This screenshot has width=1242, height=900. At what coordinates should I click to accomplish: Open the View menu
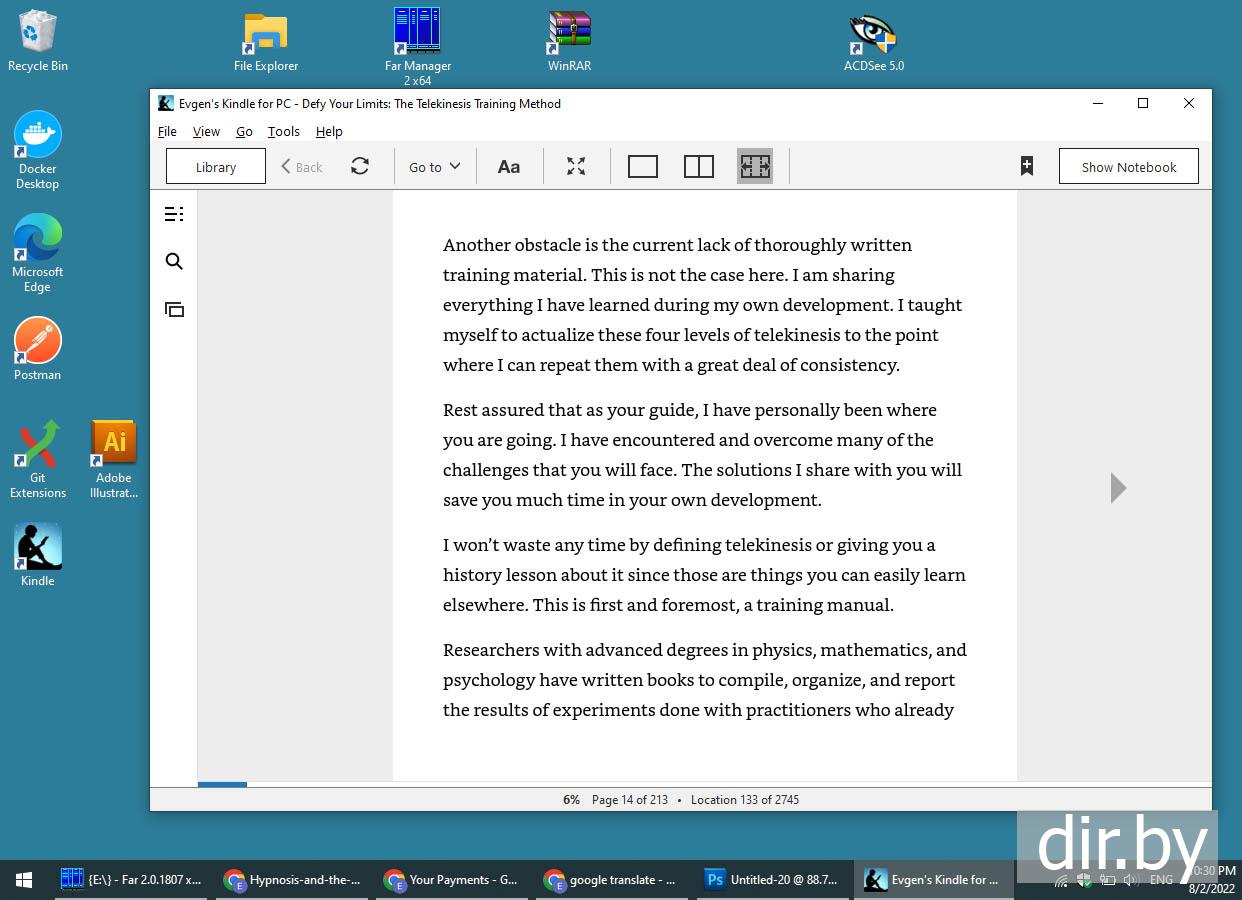point(206,131)
